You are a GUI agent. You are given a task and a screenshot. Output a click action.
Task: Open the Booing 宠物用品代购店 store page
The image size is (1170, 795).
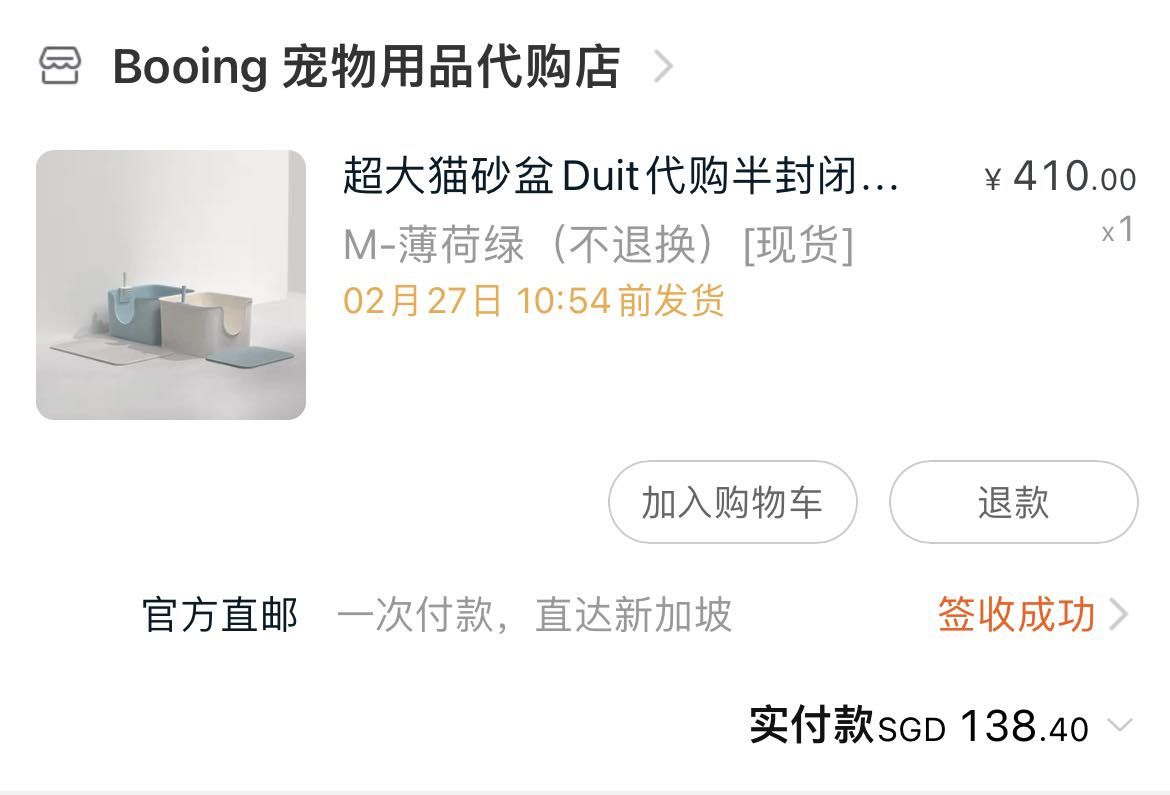click(366, 67)
